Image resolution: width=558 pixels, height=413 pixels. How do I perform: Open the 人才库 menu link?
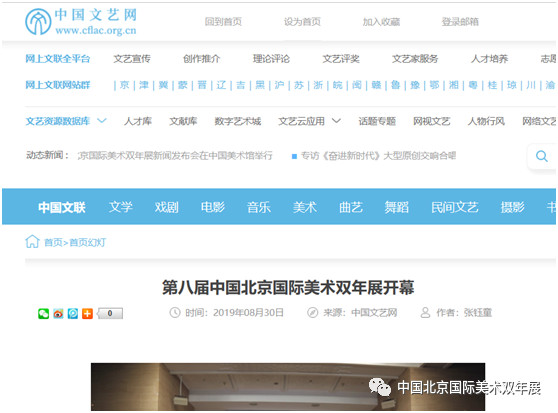tap(138, 121)
